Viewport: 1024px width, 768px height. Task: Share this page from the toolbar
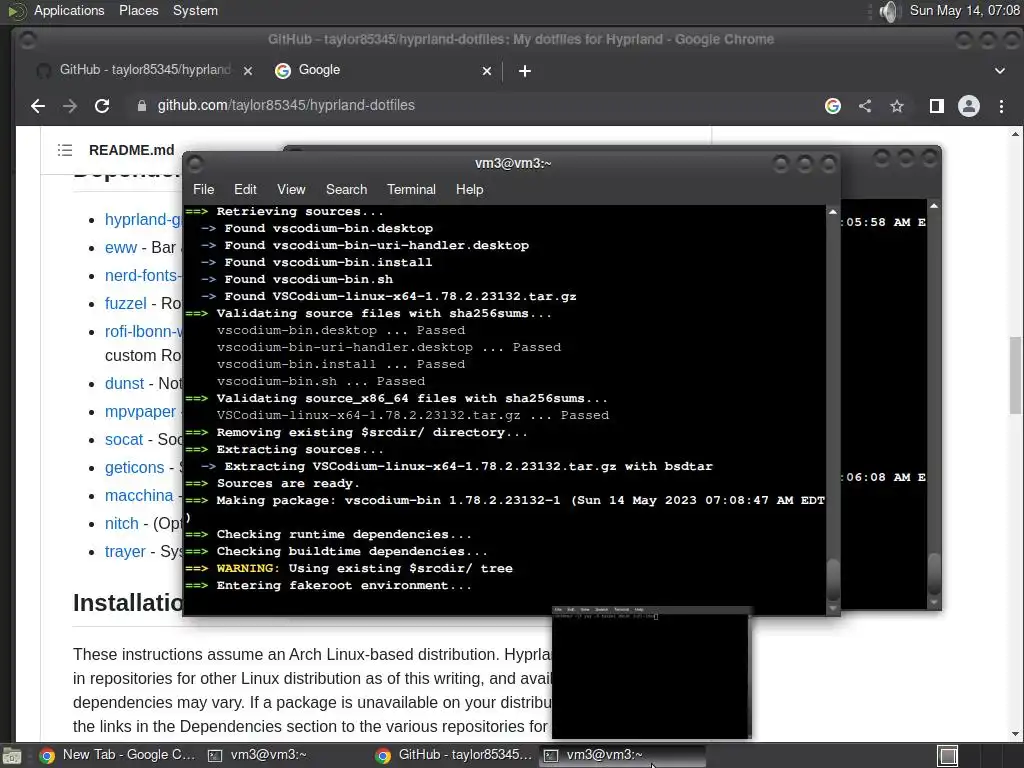pos(865,106)
